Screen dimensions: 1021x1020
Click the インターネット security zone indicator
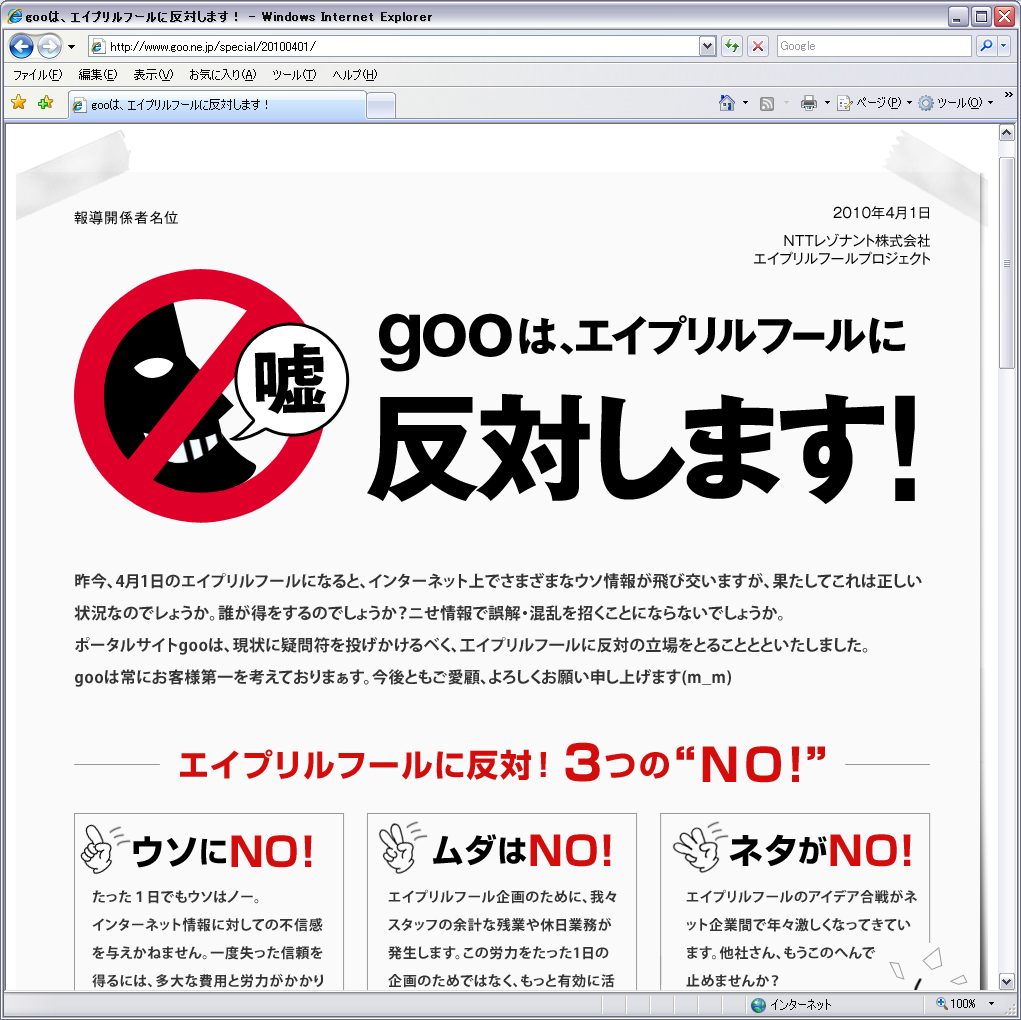790,1004
